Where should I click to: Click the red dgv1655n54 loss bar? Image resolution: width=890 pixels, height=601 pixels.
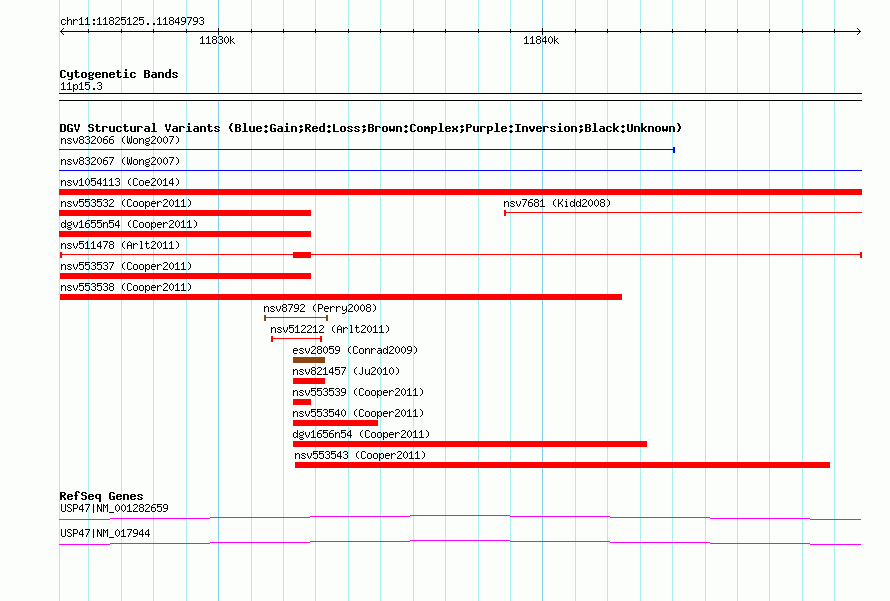(185, 234)
